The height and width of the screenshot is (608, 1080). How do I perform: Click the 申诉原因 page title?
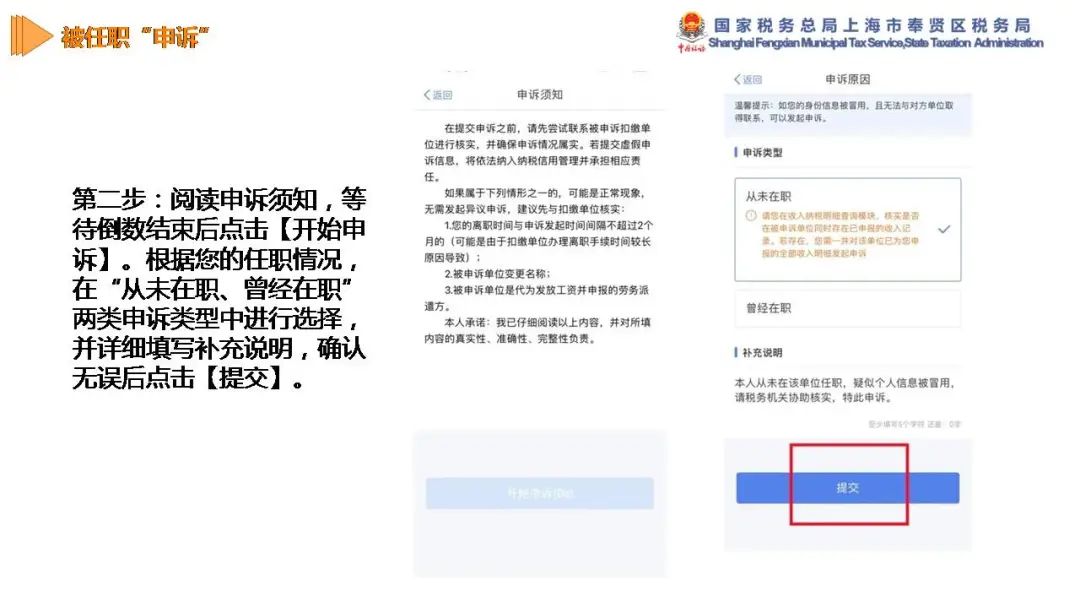(x=847, y=79)
